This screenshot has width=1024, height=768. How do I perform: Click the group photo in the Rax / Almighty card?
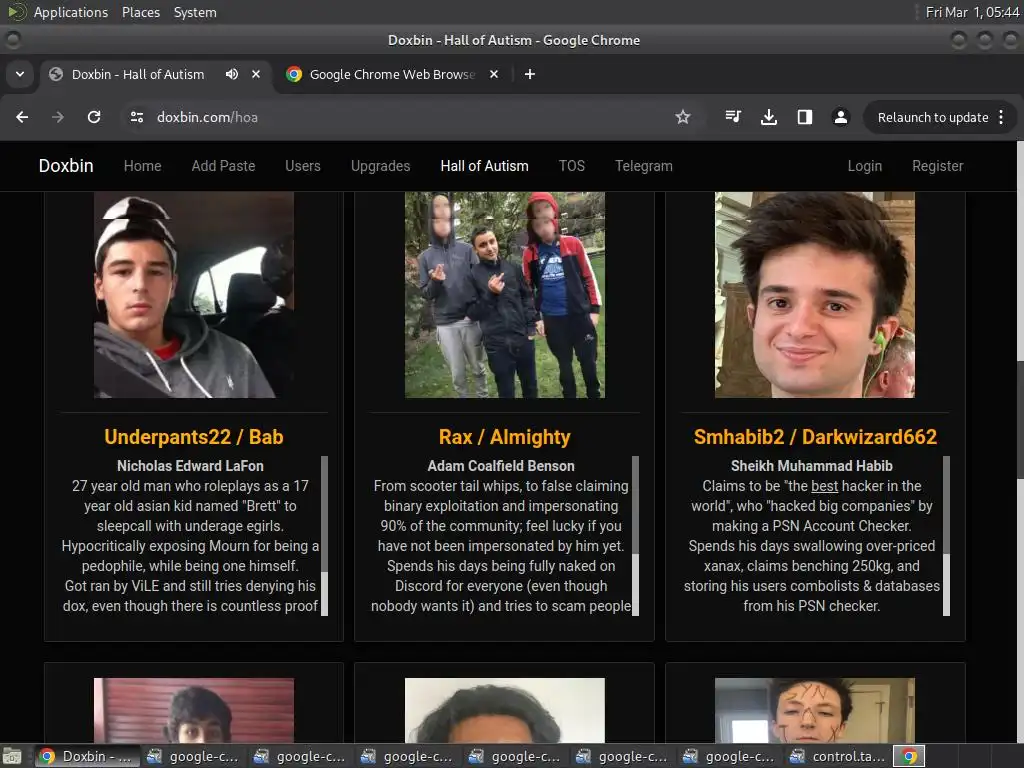click(505, 295)
